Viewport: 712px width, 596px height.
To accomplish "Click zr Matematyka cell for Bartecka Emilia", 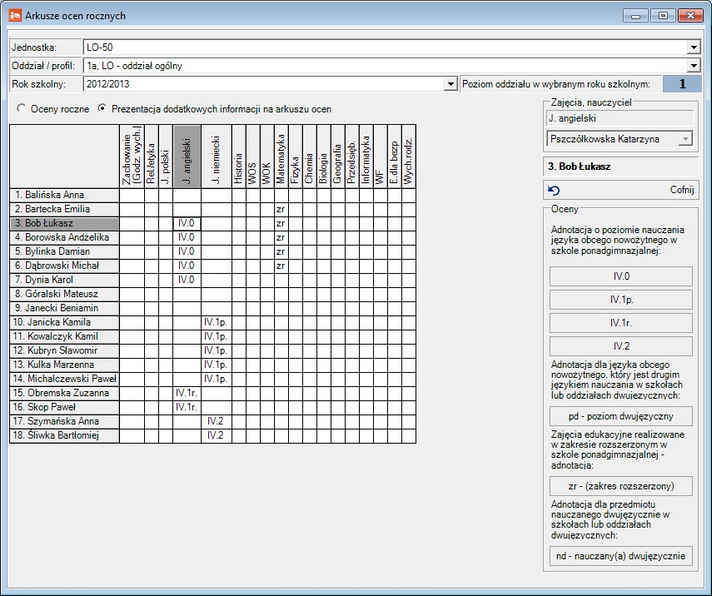I will click(x=281, y=209).
